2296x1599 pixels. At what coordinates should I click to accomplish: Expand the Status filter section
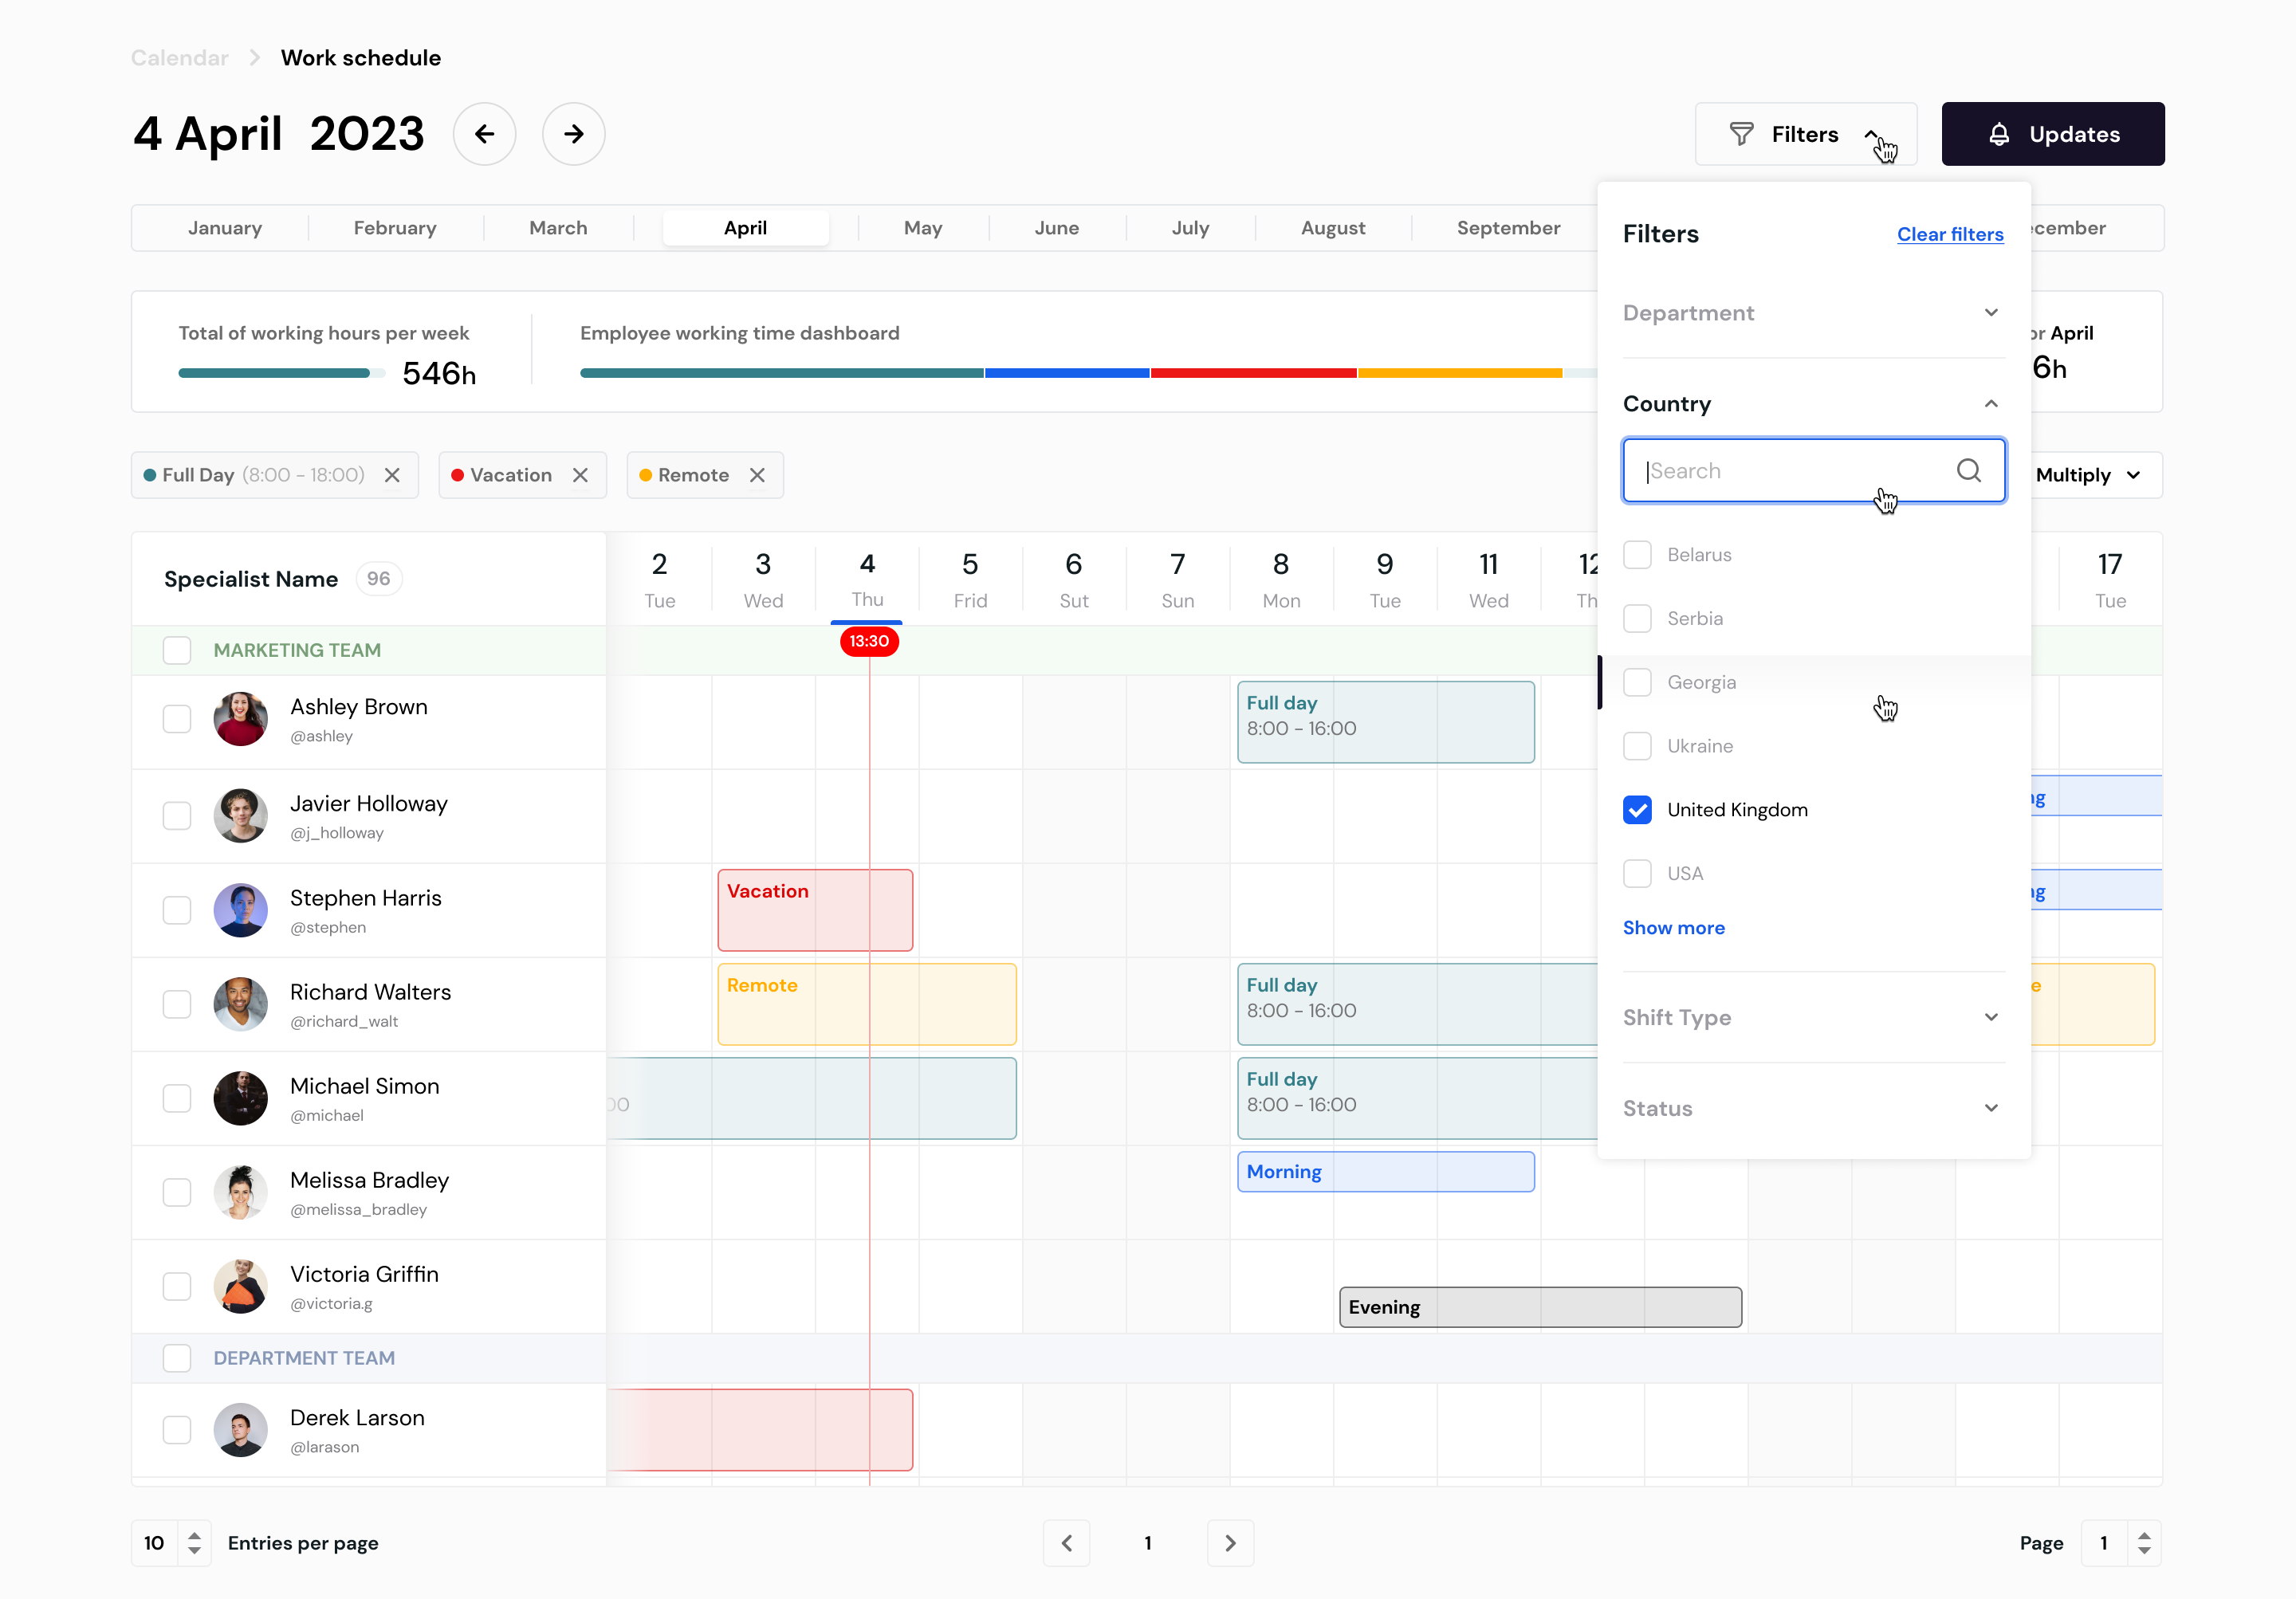(x=1812, y=1108)
